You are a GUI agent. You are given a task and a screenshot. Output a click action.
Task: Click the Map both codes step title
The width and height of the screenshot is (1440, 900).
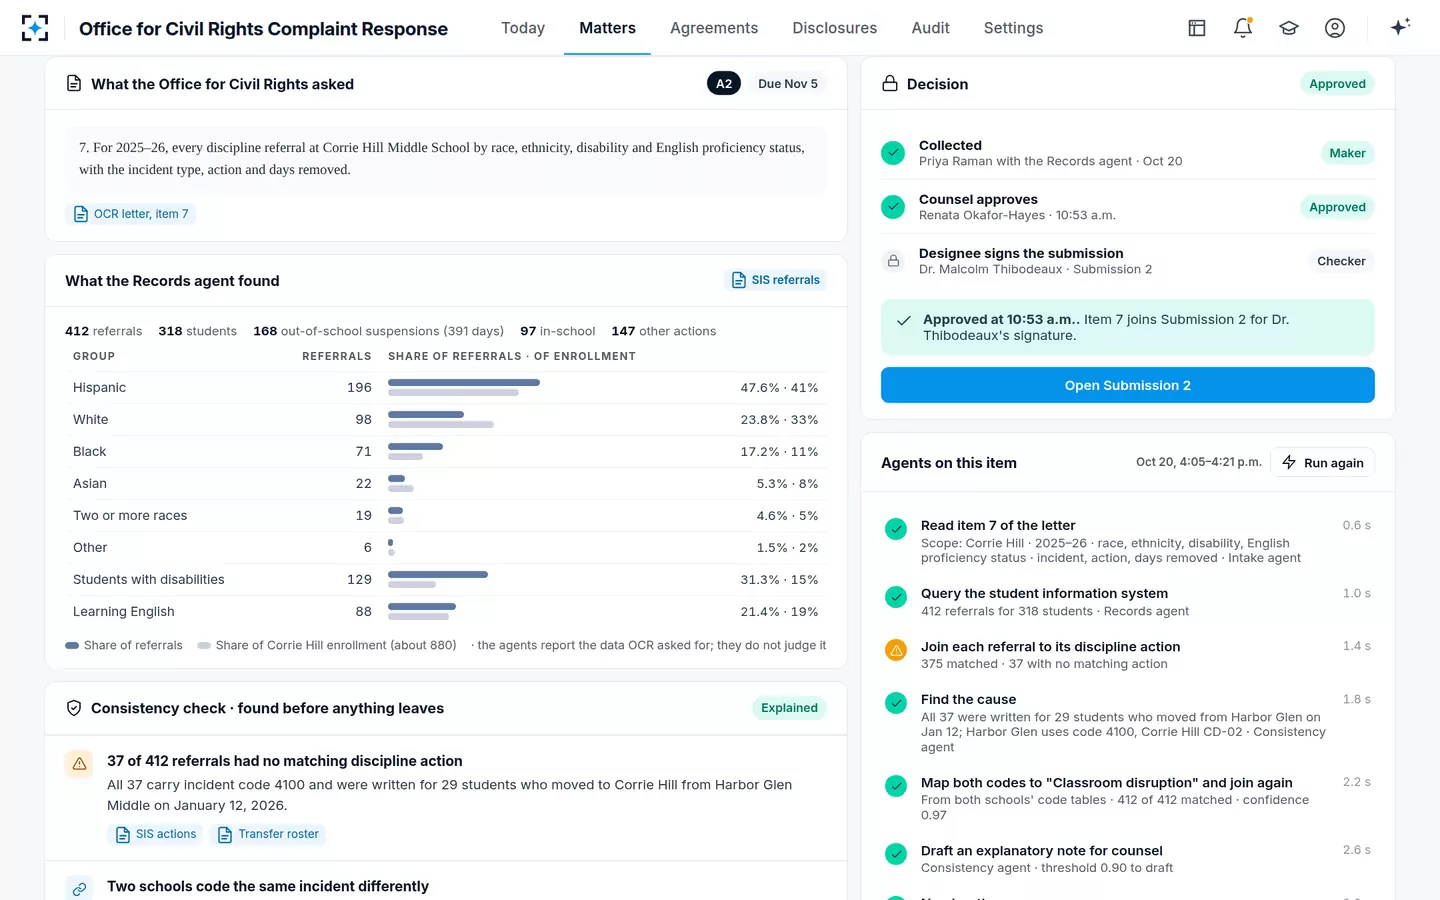[x=1107, y=783]
